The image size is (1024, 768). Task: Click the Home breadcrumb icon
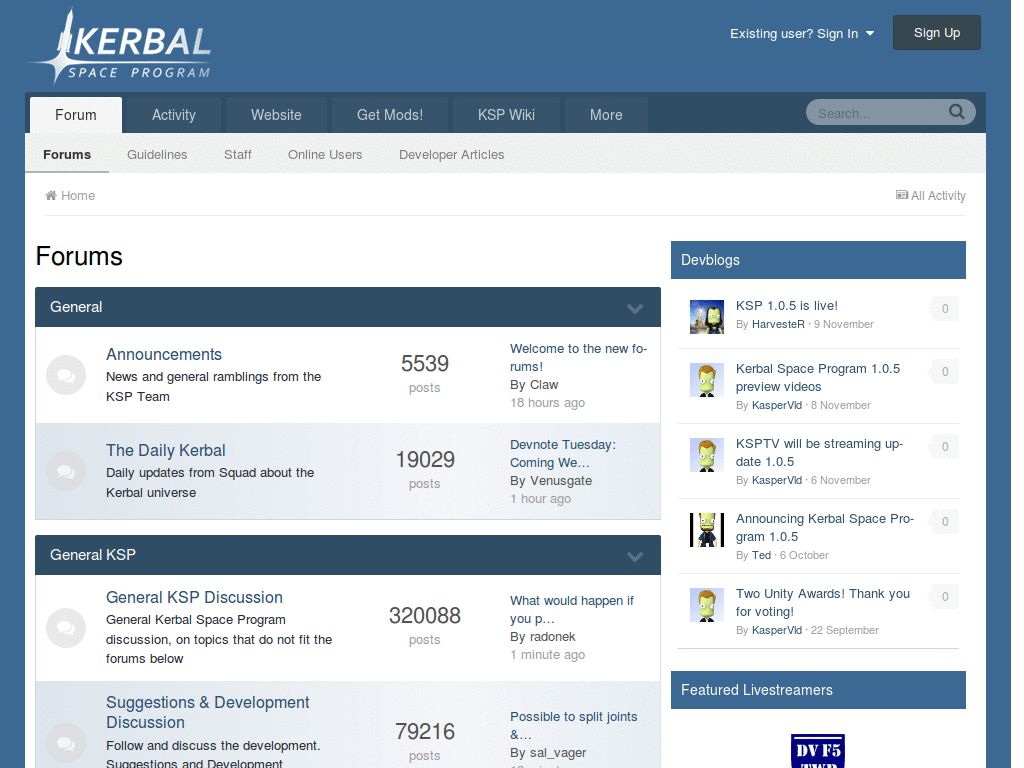point(51,196)
